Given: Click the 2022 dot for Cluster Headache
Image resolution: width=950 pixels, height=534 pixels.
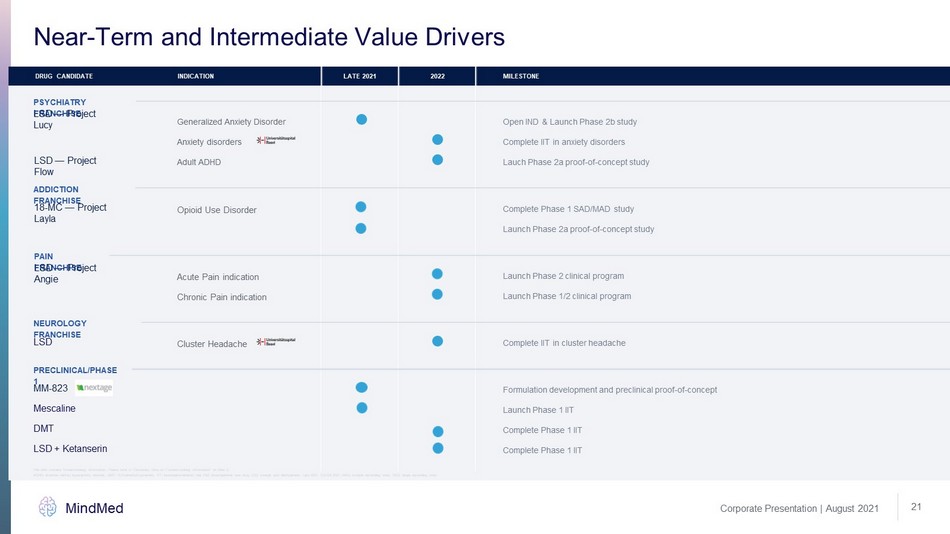Looking at the screenshot, I should click(x=437, y=342).
